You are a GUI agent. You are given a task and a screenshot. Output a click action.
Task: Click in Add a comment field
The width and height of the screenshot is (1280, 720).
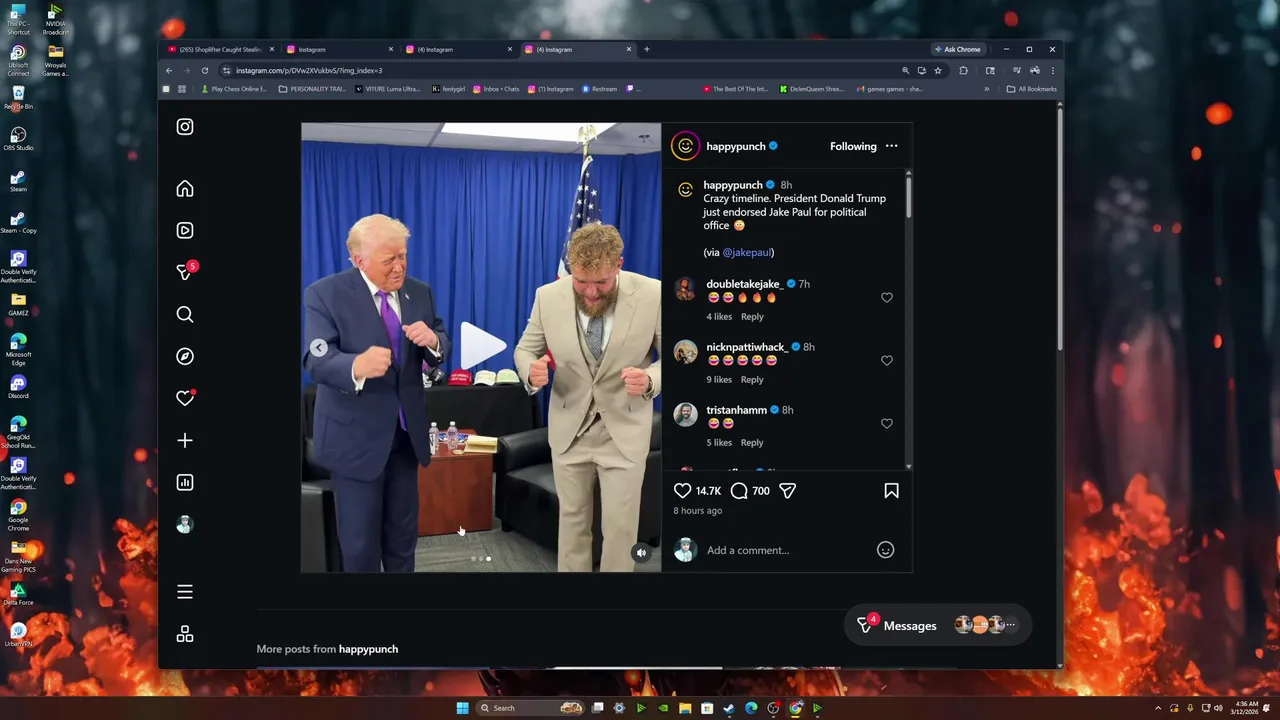click(x=785, y=550)
